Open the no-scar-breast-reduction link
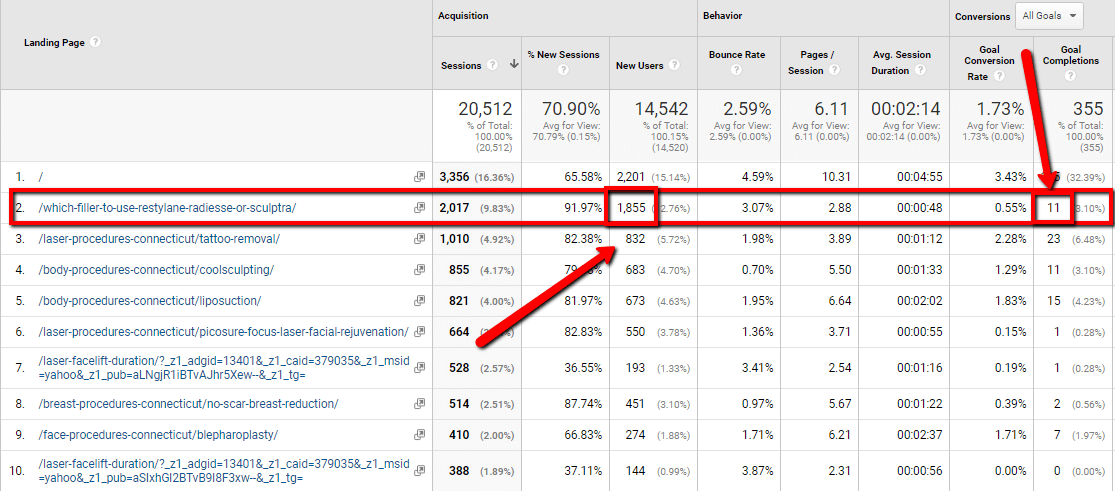 click(188, 403)
